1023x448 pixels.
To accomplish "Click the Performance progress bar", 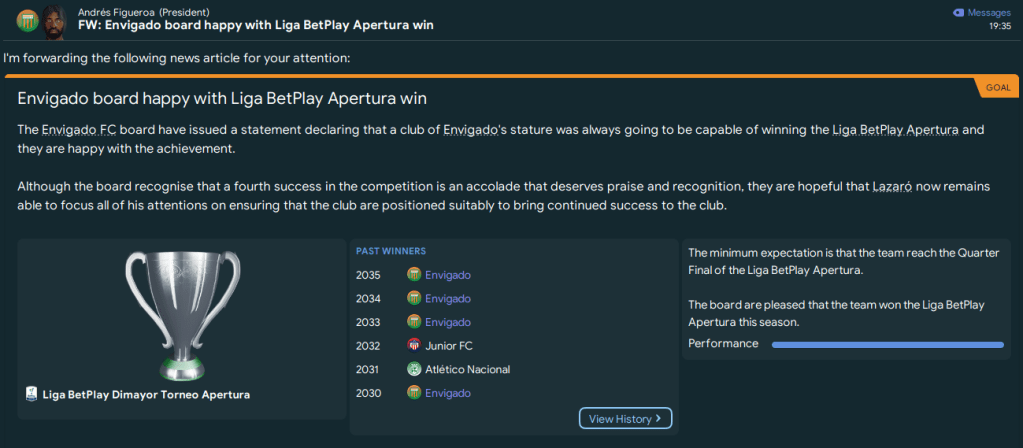I will click(887, 344).
